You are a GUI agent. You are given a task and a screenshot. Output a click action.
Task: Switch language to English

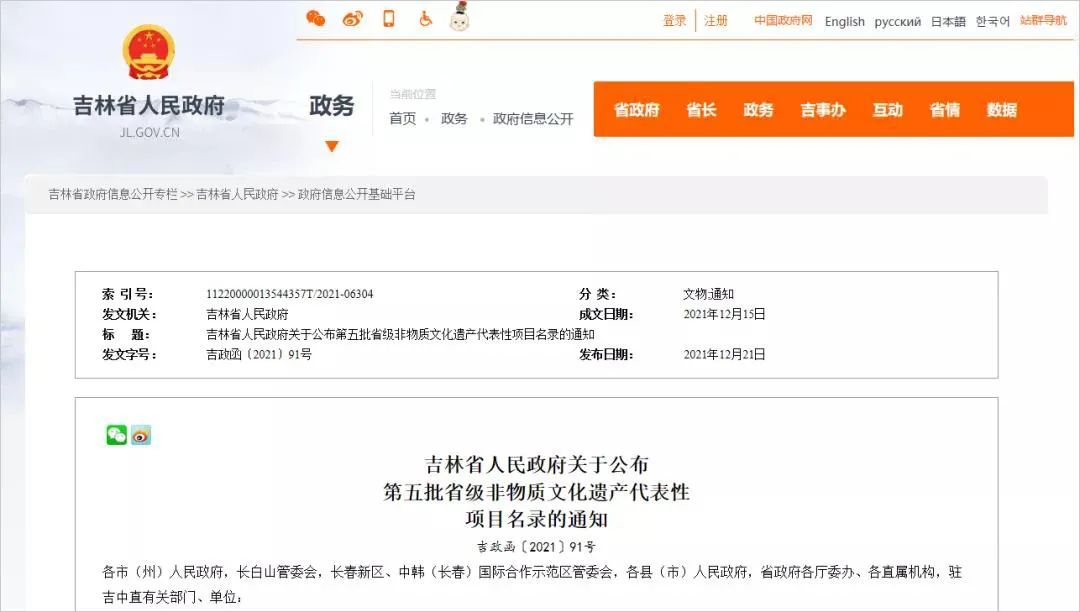[844, 22]
